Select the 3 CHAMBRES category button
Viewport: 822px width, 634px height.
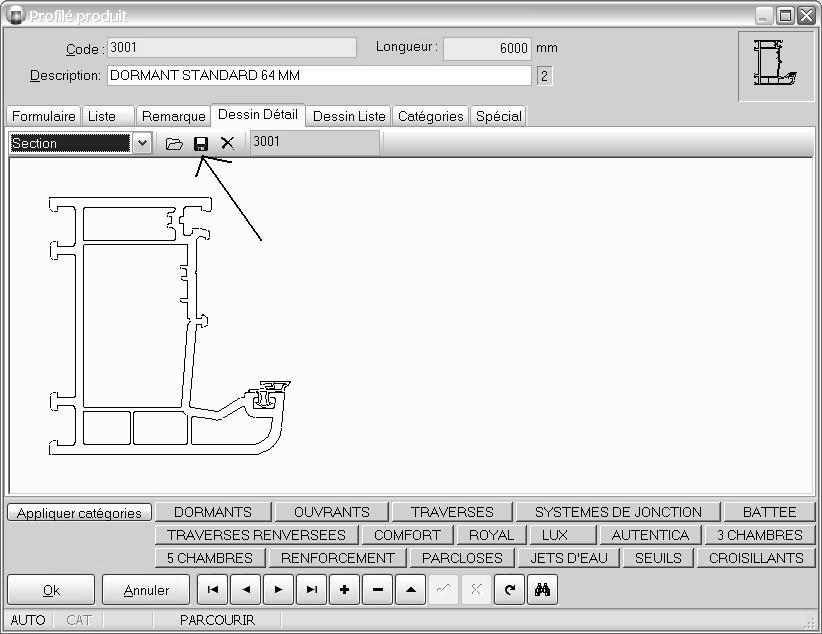coord(760,535)
